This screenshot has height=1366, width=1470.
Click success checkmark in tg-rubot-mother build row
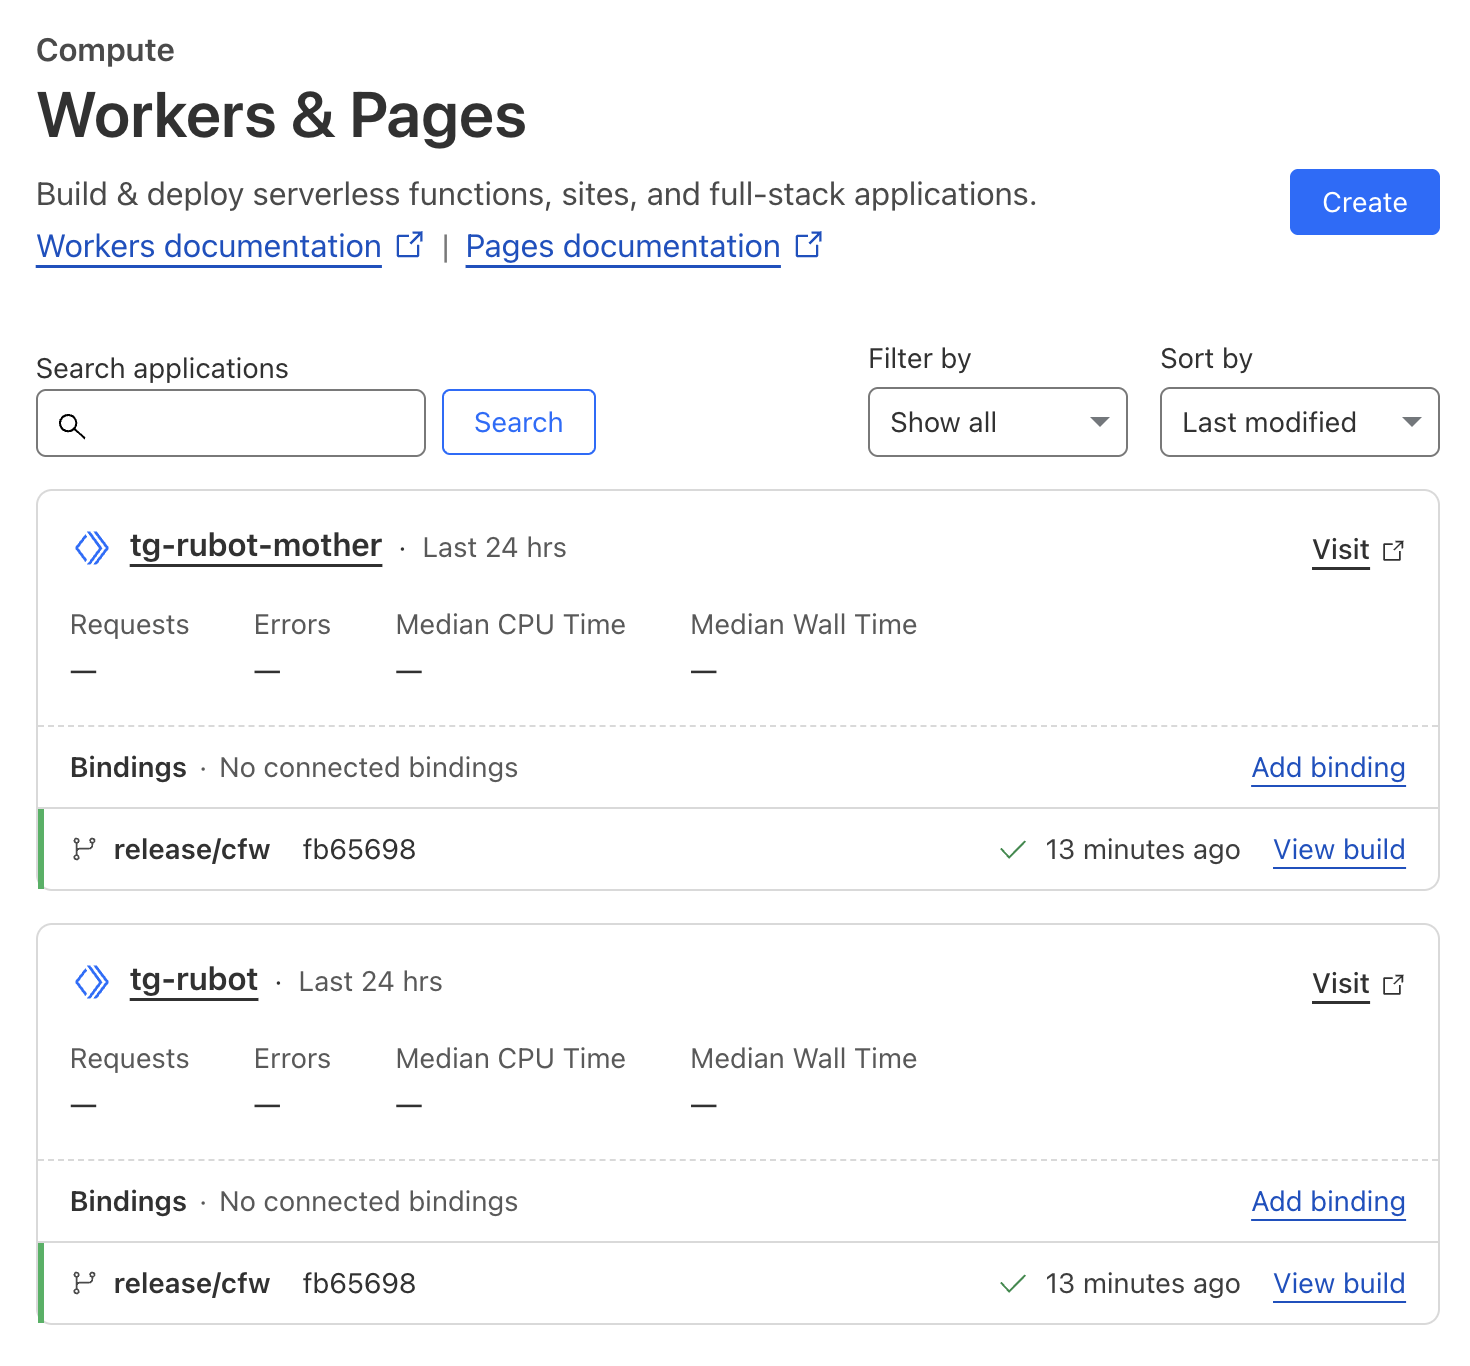(x=1013, y=850)
